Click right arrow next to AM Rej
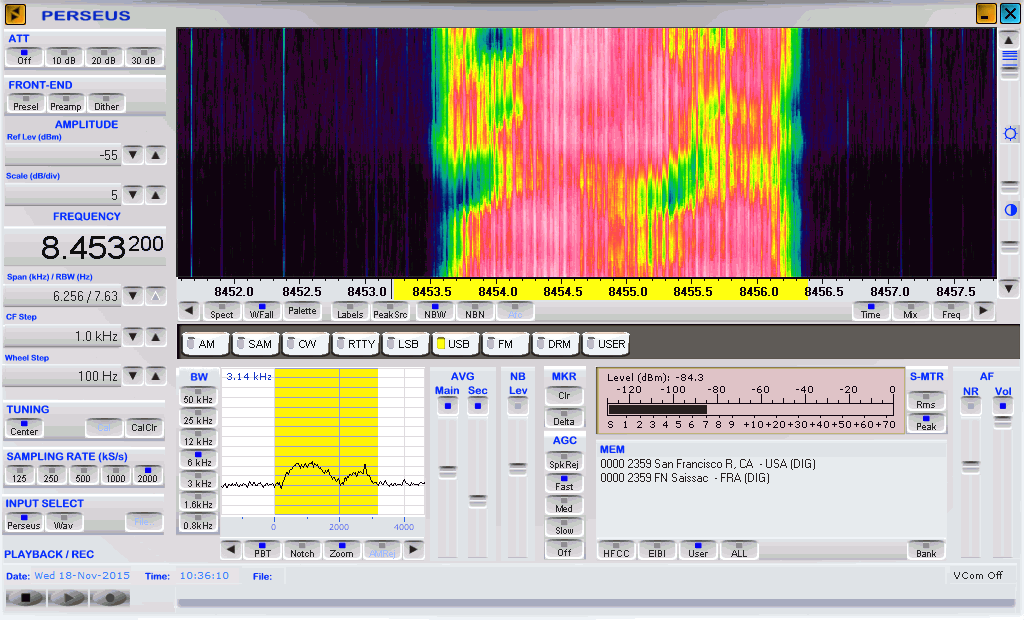This screenshot has height=620, width=1024. [413, 550]
